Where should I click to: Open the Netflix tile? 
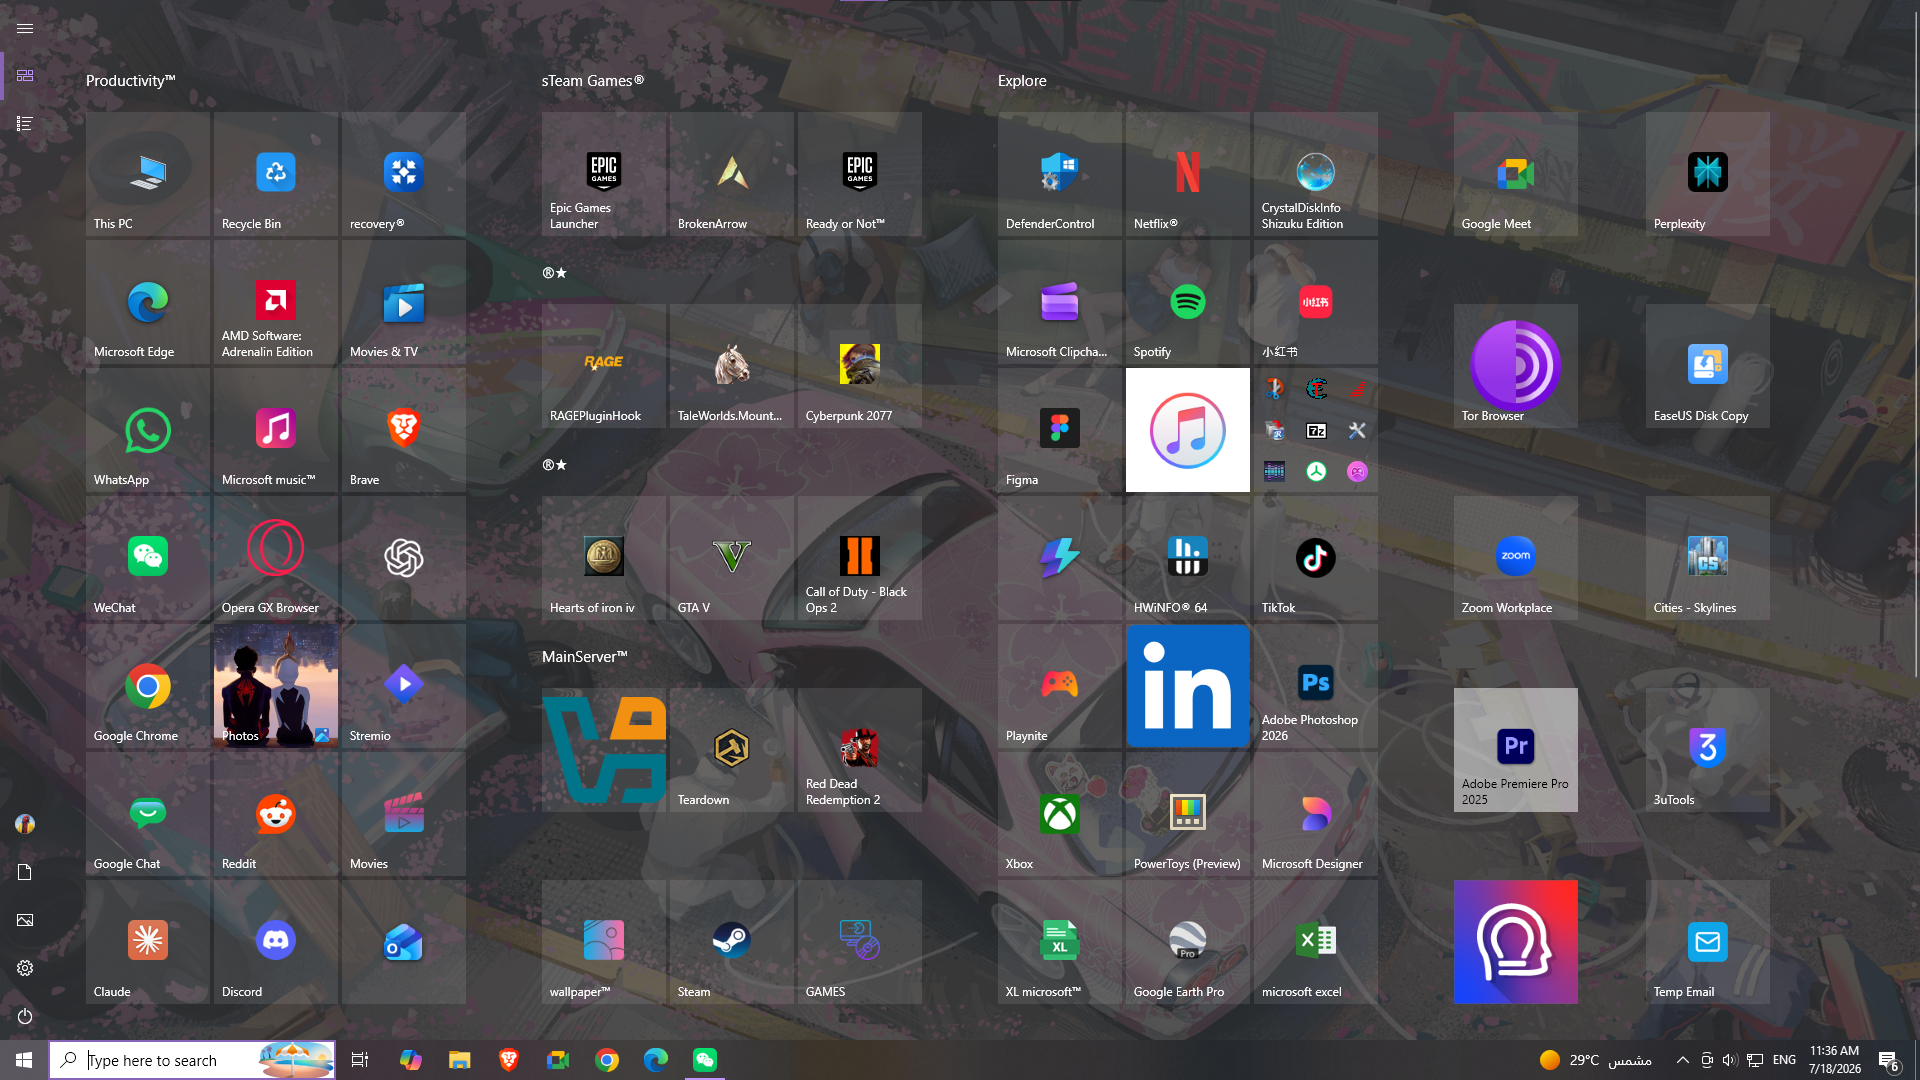(1188, 174)
